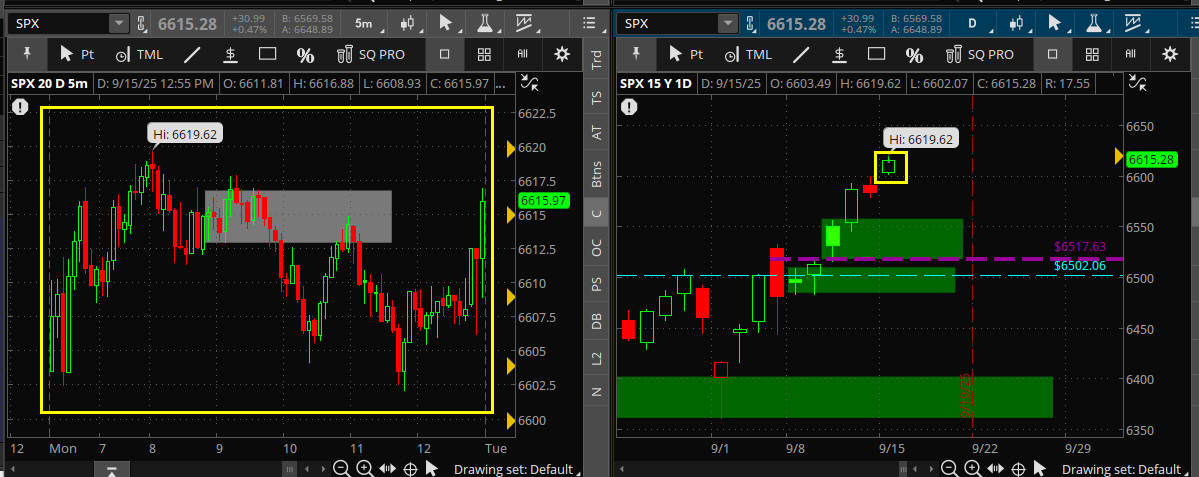Switch to the Btns side tab

pyautogui.click(x=597, y=173)
